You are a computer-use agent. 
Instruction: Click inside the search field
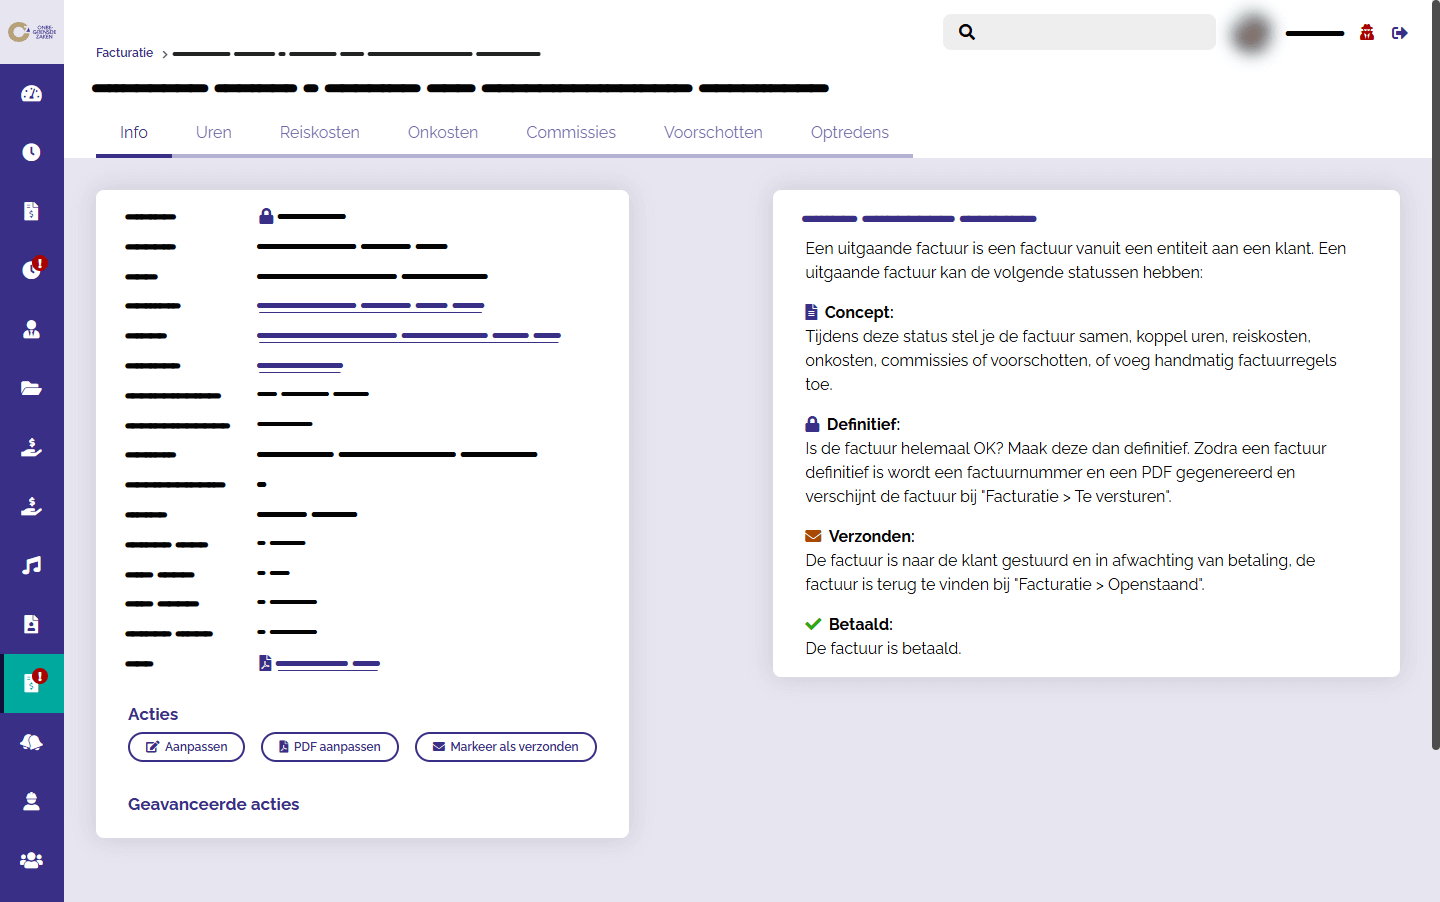(x=1079, y=32)
